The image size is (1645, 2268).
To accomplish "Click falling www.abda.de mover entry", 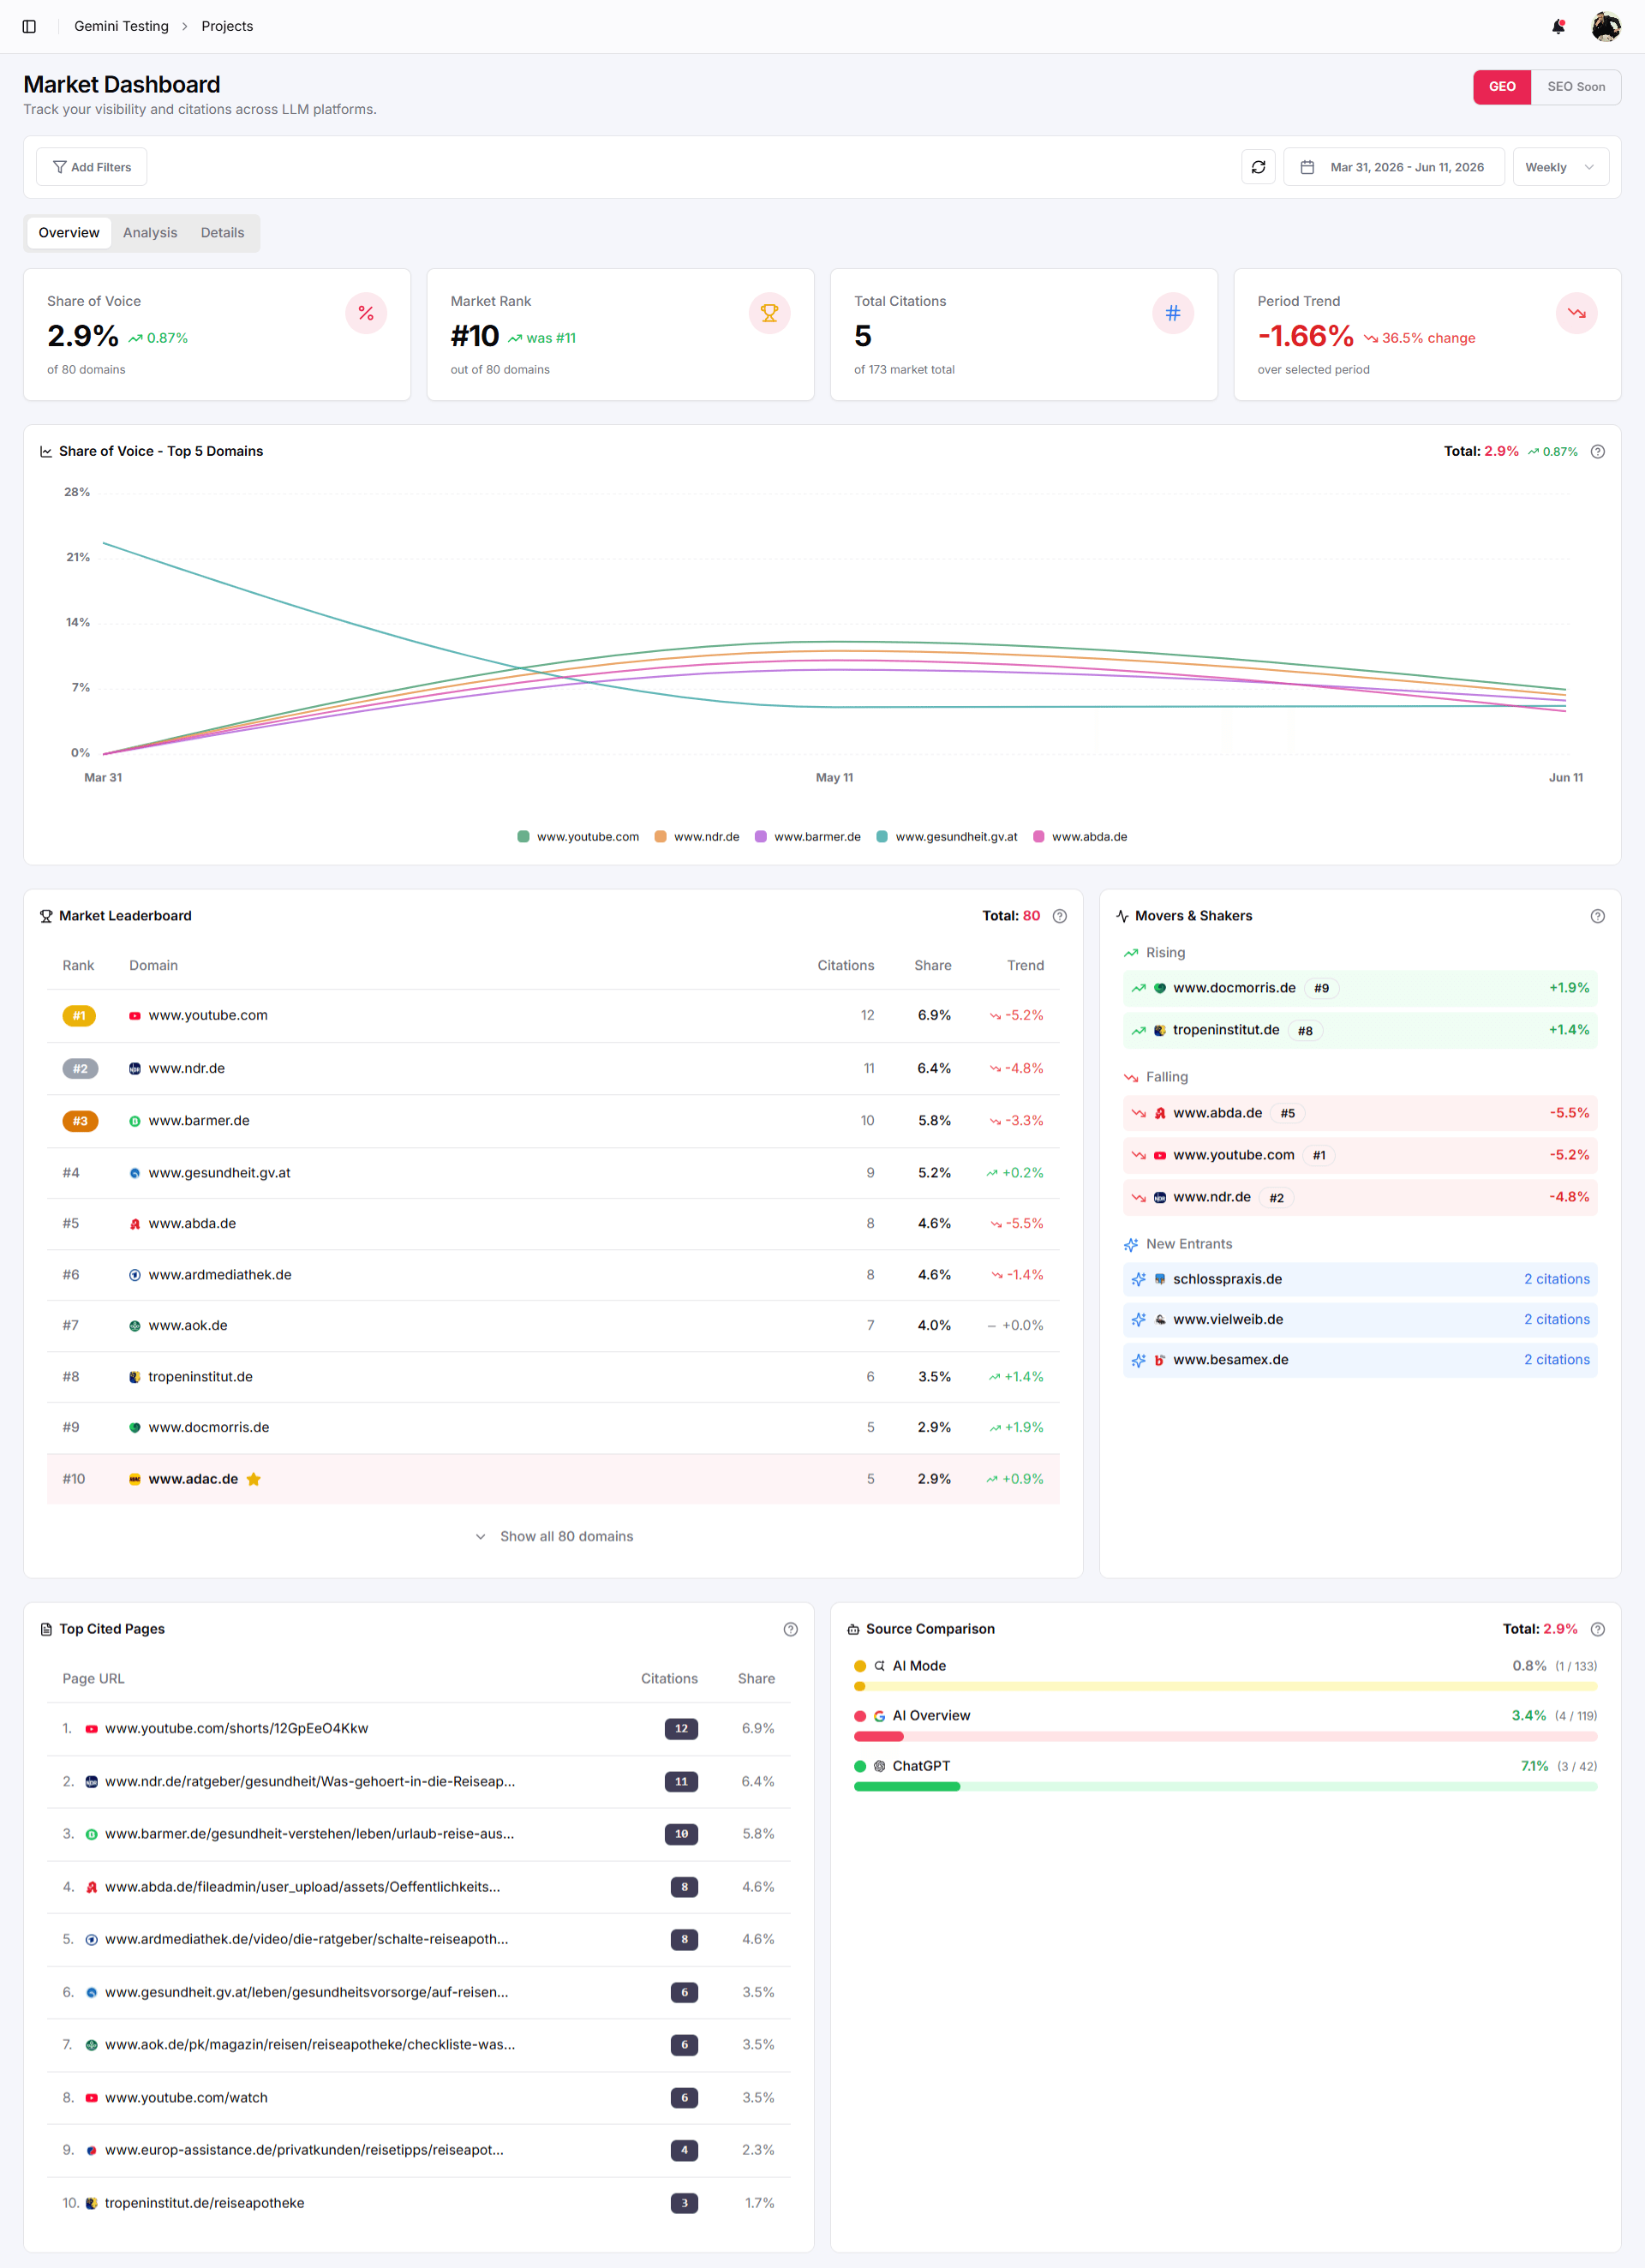I will (x=1359, y=1113).
